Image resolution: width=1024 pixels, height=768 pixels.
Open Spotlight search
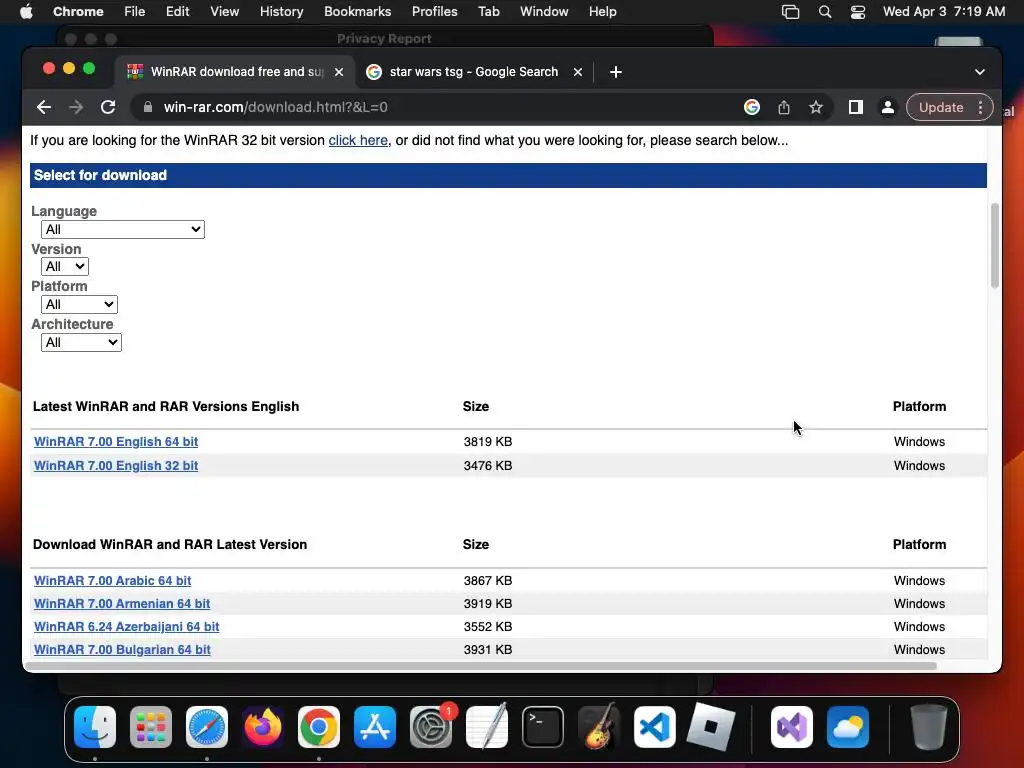point(825,12)
